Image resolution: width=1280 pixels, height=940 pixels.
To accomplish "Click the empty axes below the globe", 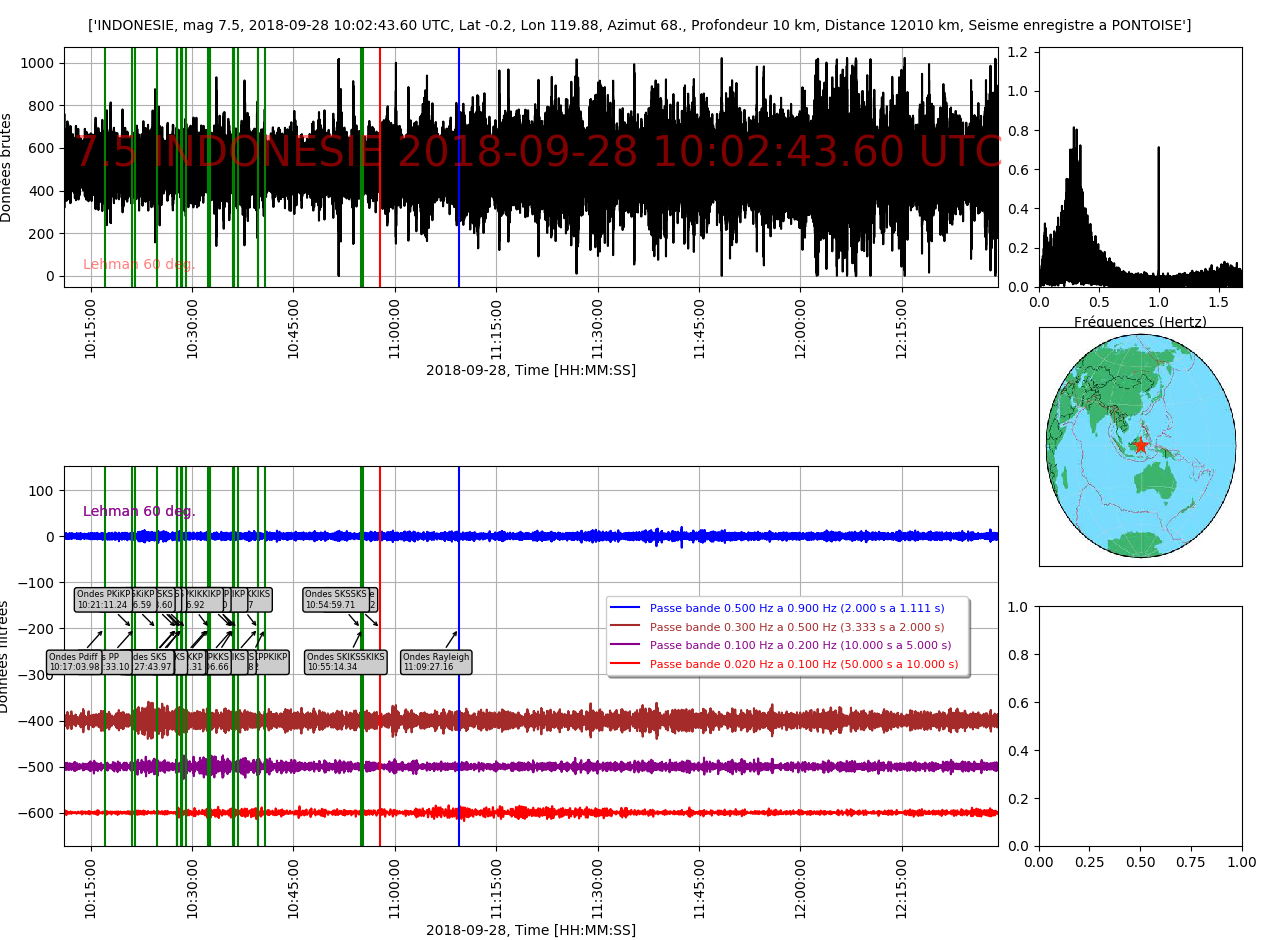I will point(1140,725).
